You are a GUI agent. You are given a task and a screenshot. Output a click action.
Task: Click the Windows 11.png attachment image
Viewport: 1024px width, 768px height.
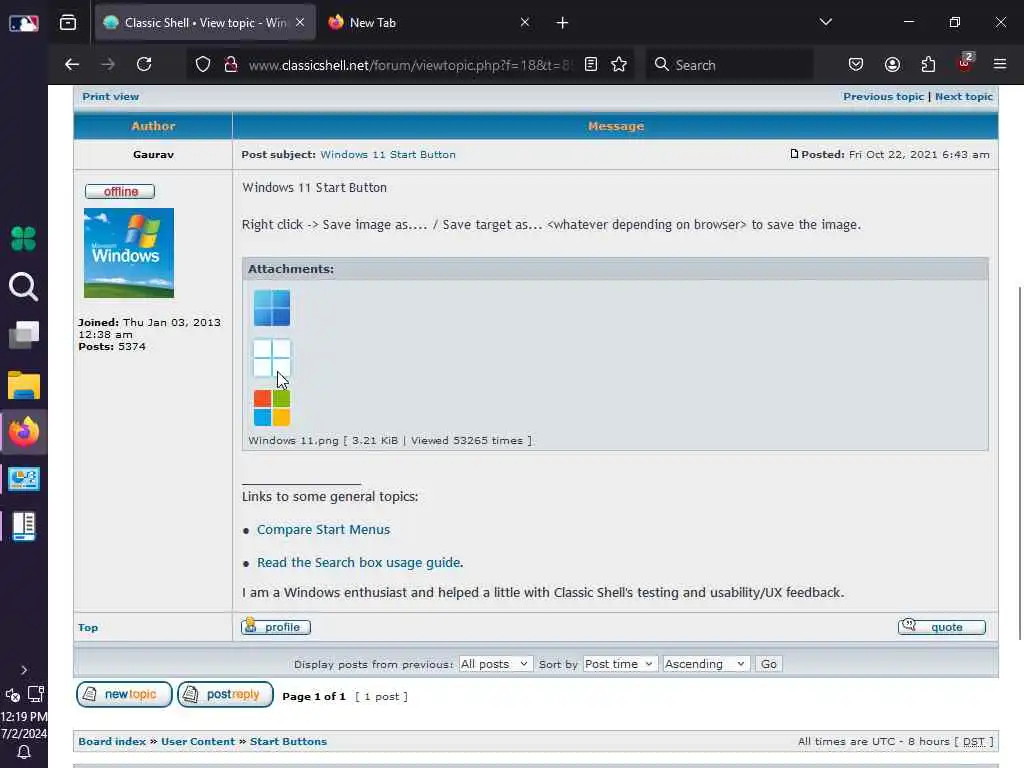point(272,358)
